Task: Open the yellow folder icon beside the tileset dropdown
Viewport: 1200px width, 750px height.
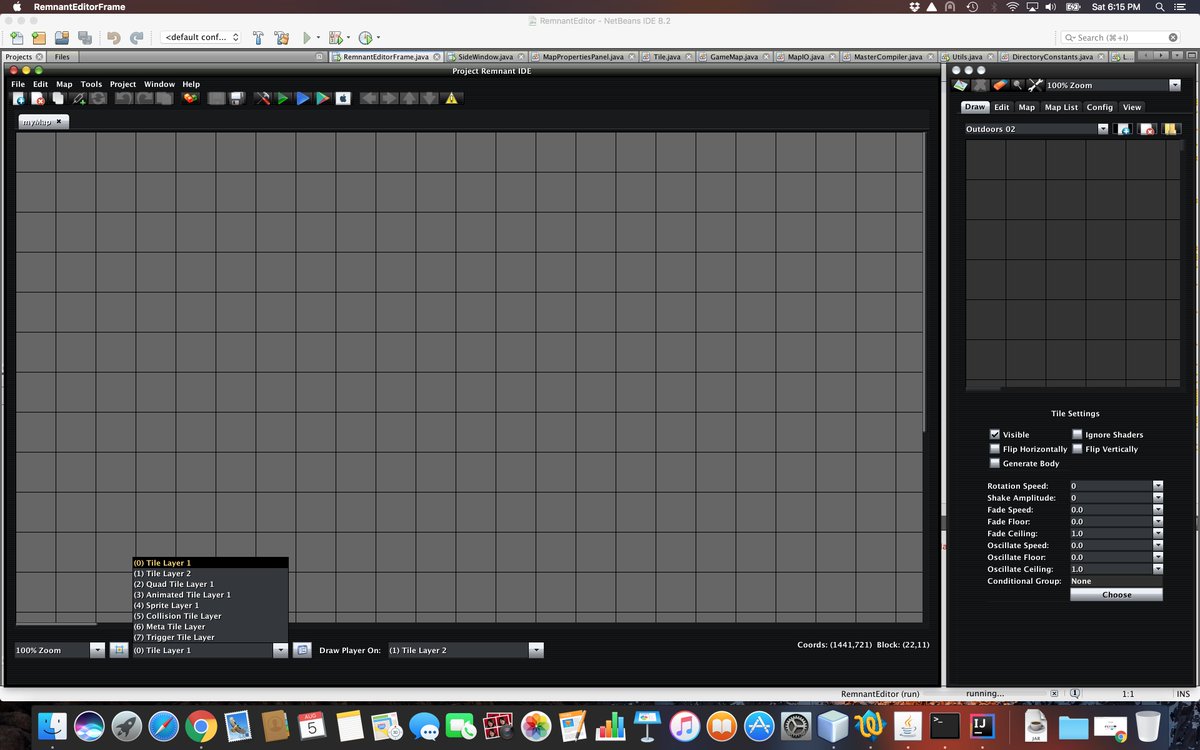Action: tap(1170, 128)
